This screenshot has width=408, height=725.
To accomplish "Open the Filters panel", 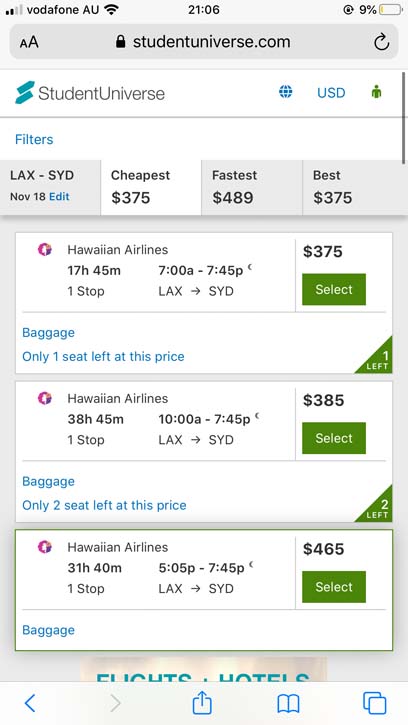I will [x=34, y=139].
